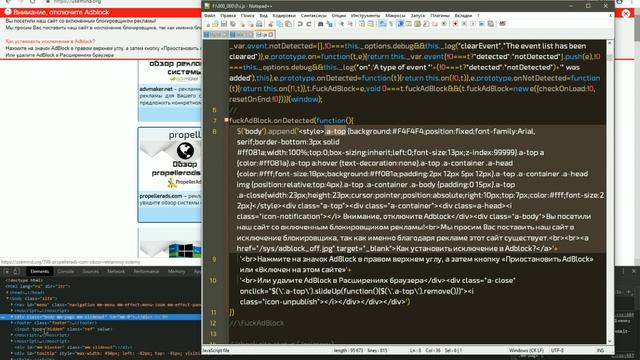The width and height of the screenshot is (640, 360).
Task: Toggle DevTools device toolbar icon
Action: point(17,271)
